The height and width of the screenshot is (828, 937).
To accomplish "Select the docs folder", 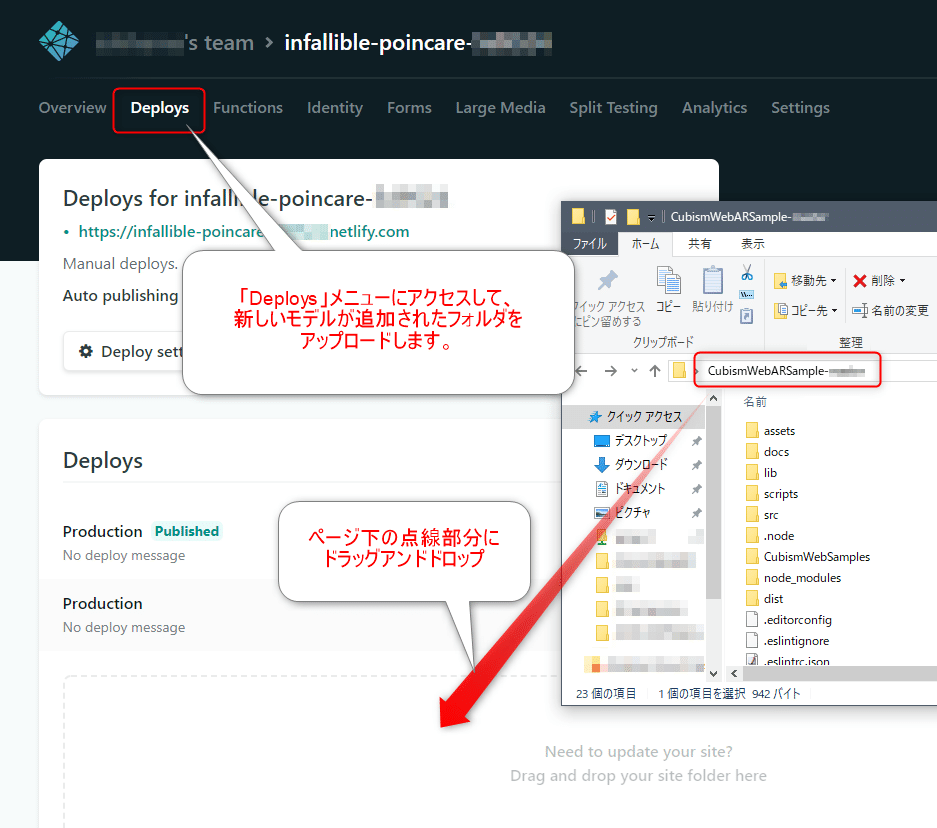I will coord(768,452).
